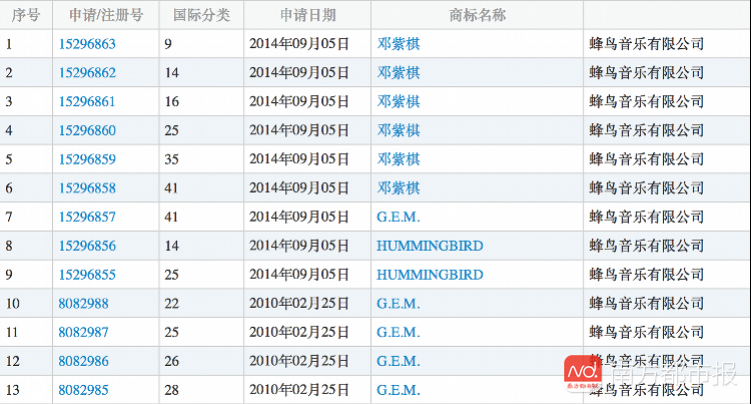Open registration number 15296856 link

click(87, 246)
